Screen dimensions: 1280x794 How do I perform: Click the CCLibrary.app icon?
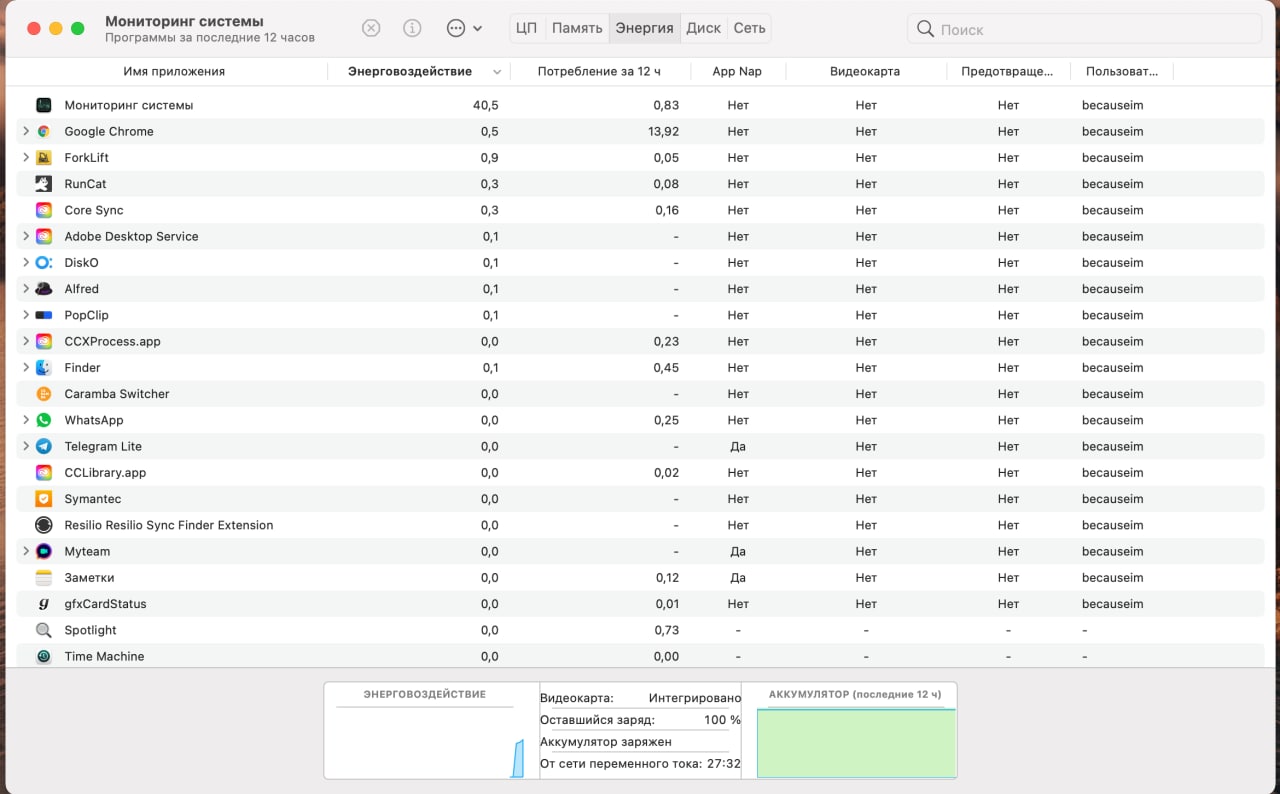[43, 473]
